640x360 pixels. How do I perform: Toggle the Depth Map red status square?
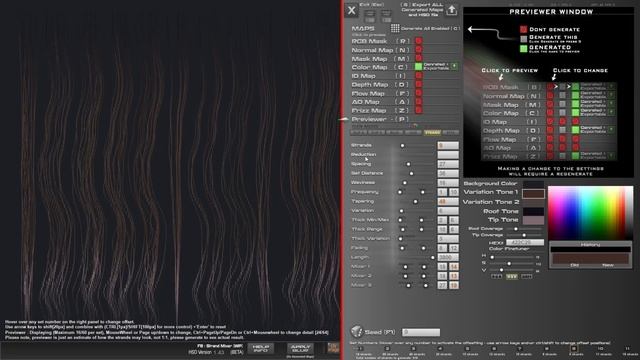(418, 84)
